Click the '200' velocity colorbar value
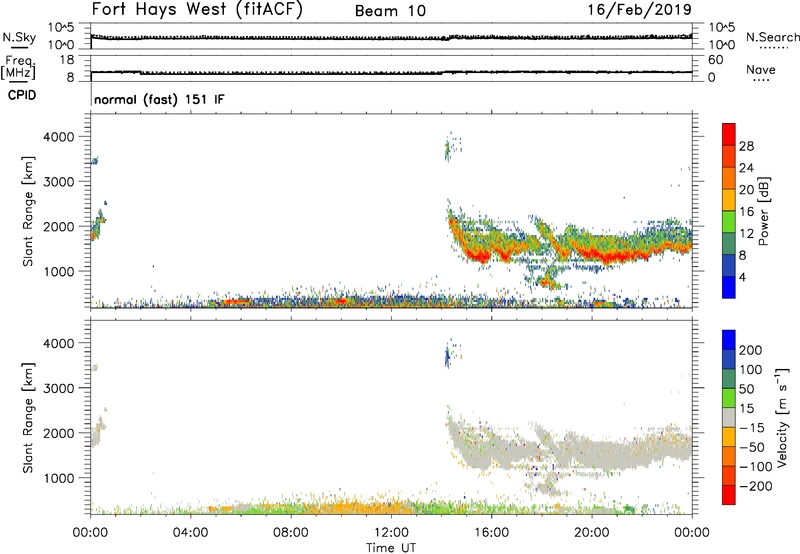Image resolution: width=800 pixels, height=554 pixels. (x=751, y=350)
